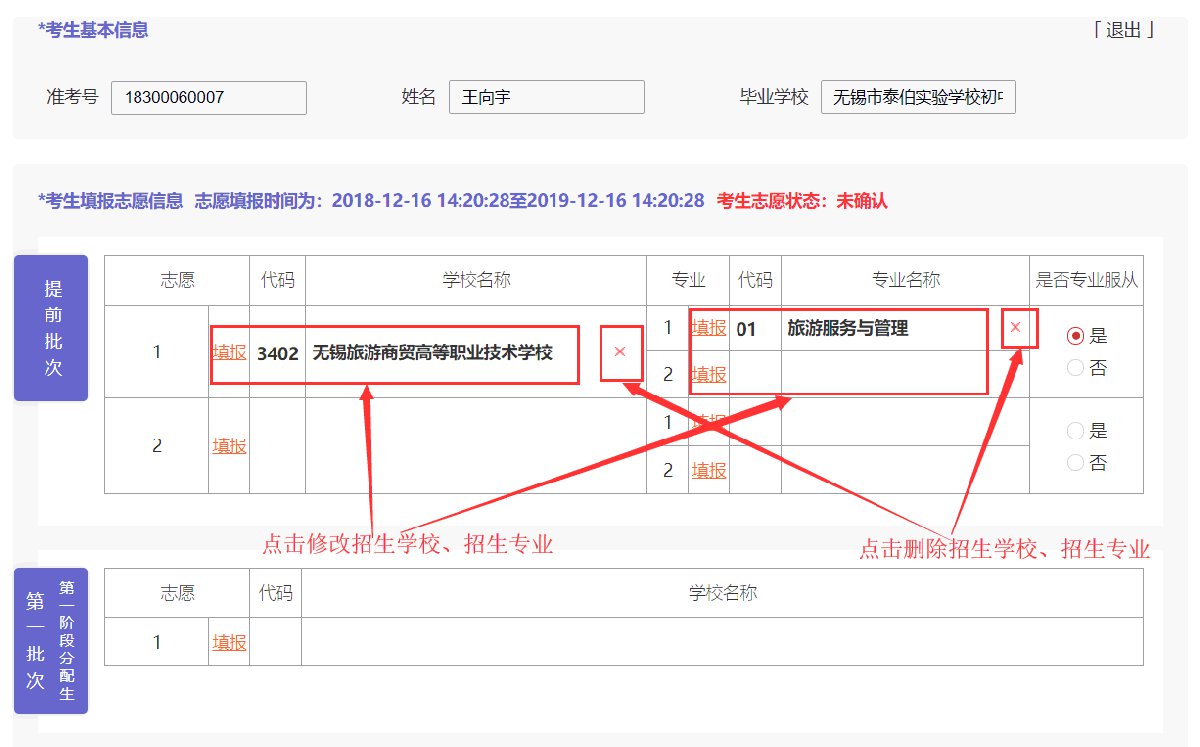Click 填报 for major 2 of choice 1
The width and height of the screenshot is (1200, 747).
pyautogui.click(x=709, y=374)
